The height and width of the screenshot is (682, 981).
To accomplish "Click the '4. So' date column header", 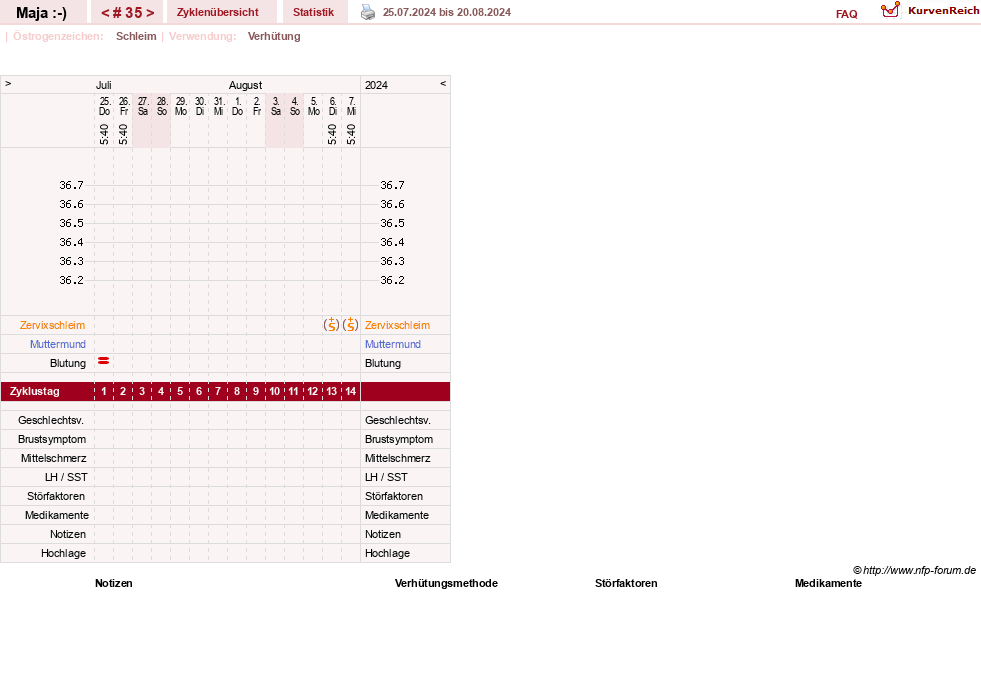I will 295,106.
